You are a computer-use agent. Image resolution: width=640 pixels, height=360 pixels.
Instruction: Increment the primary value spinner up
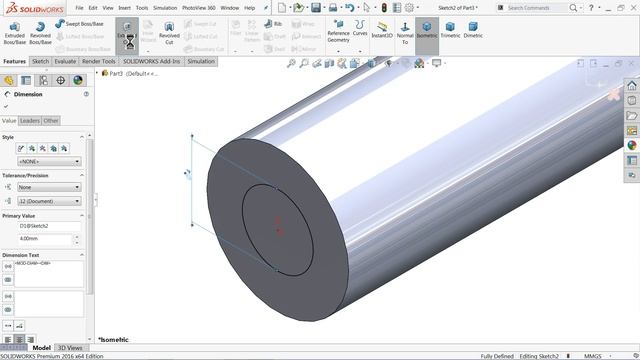77,236
